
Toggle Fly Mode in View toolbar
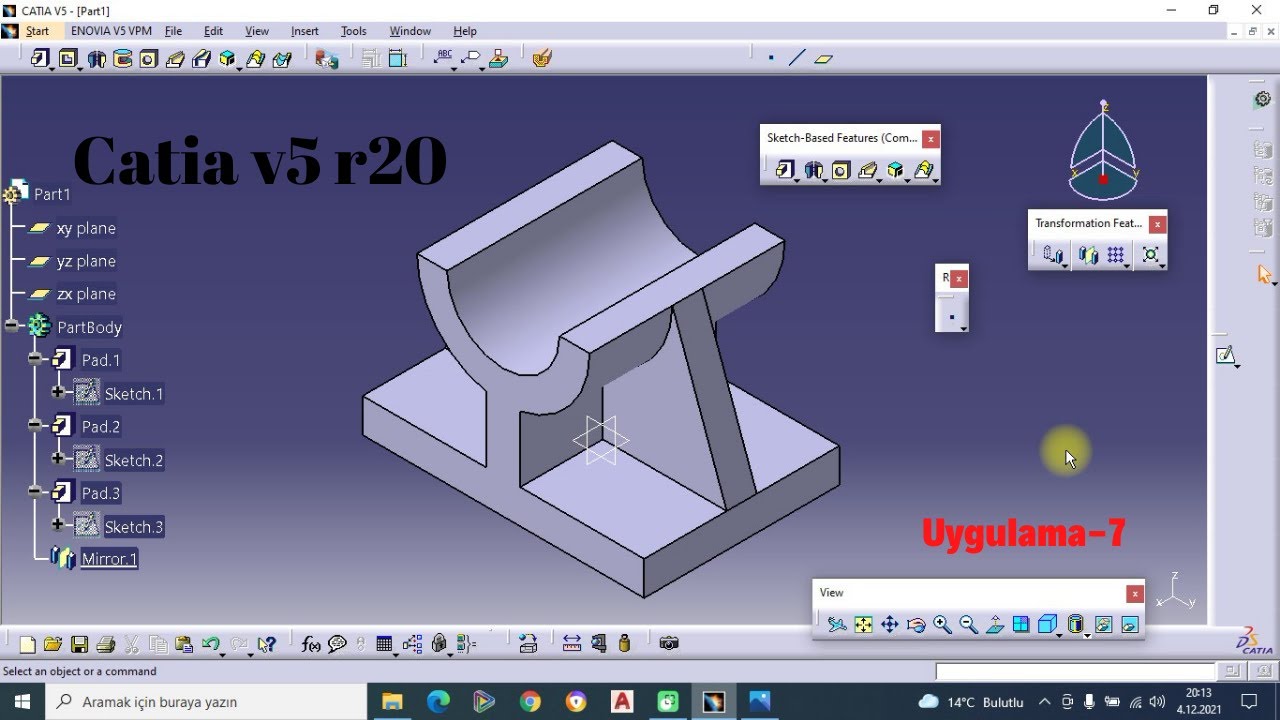[837, 625]
